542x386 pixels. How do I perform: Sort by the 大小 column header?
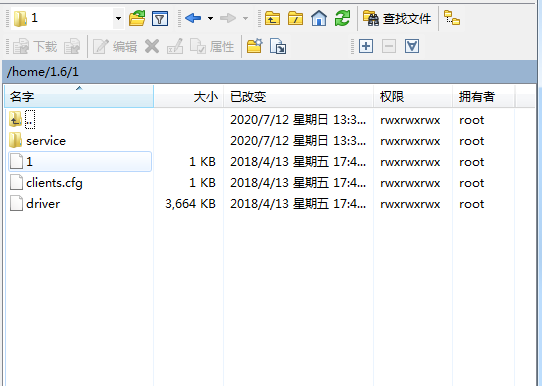coord(189,96)
